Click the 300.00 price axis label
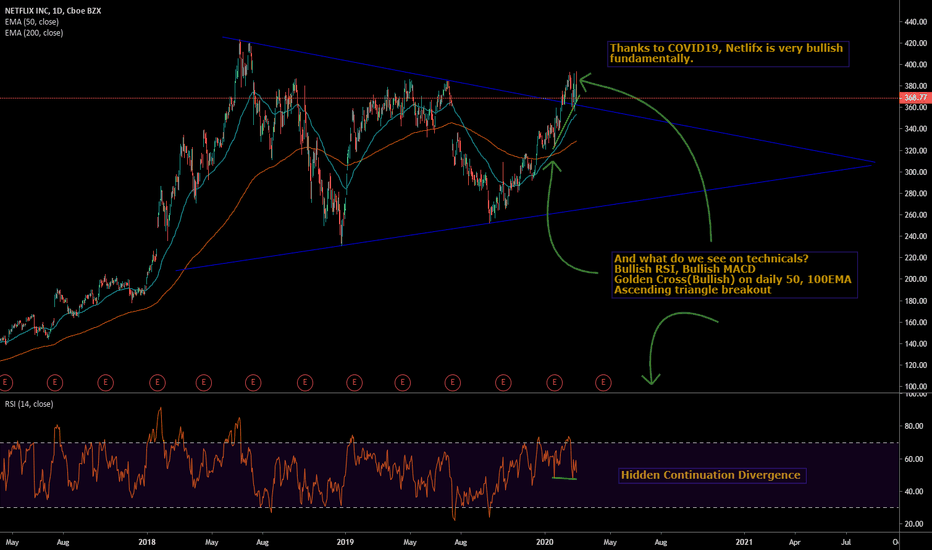Viewport: 932px width, 550px height. 916,172
